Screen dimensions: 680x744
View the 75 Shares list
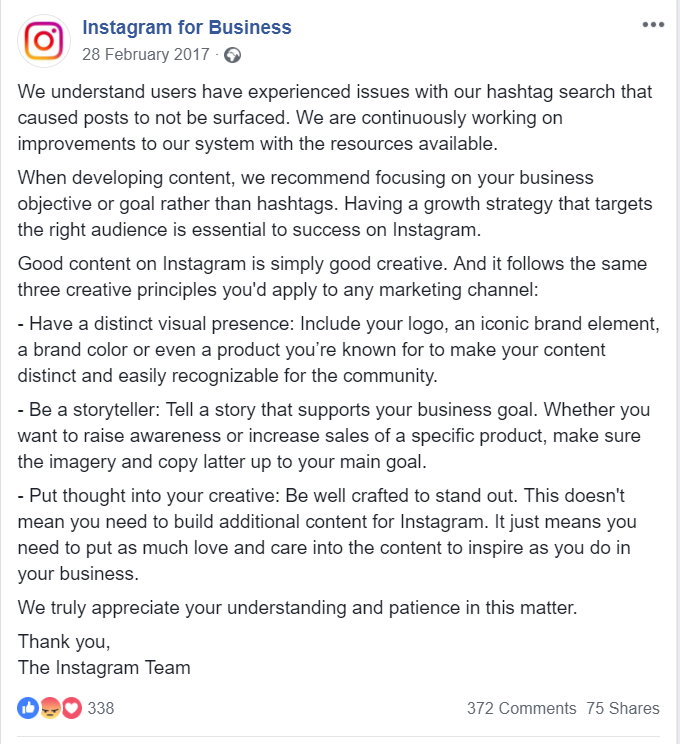point(623,708)
